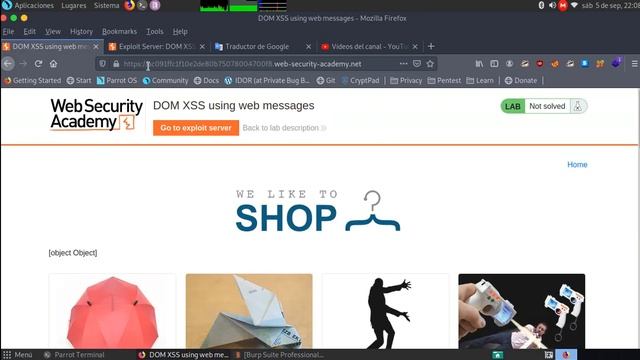Screen dimensions: 640x360
Task: Switch to the Videos del canal YouTube tab
Action: pyautogui.click(x=368, y=47)
